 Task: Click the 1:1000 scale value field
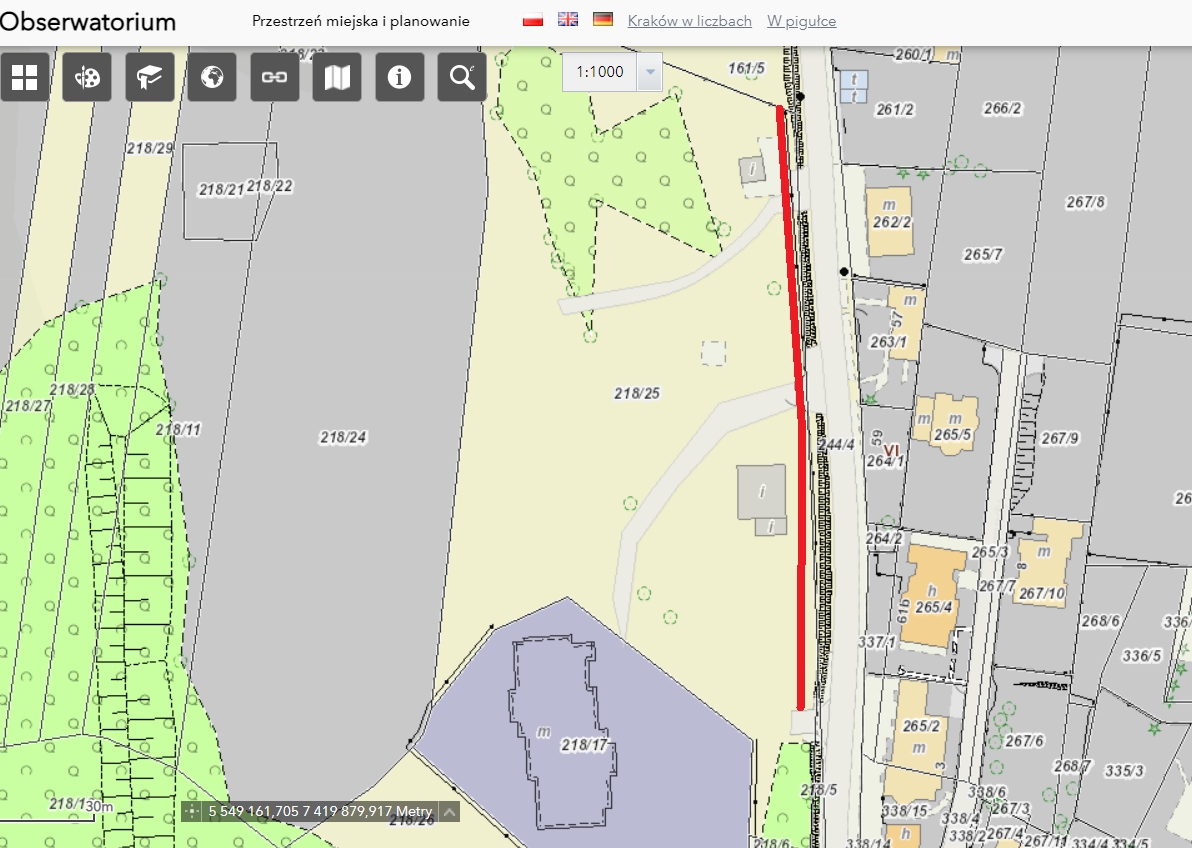pos(600,72)
